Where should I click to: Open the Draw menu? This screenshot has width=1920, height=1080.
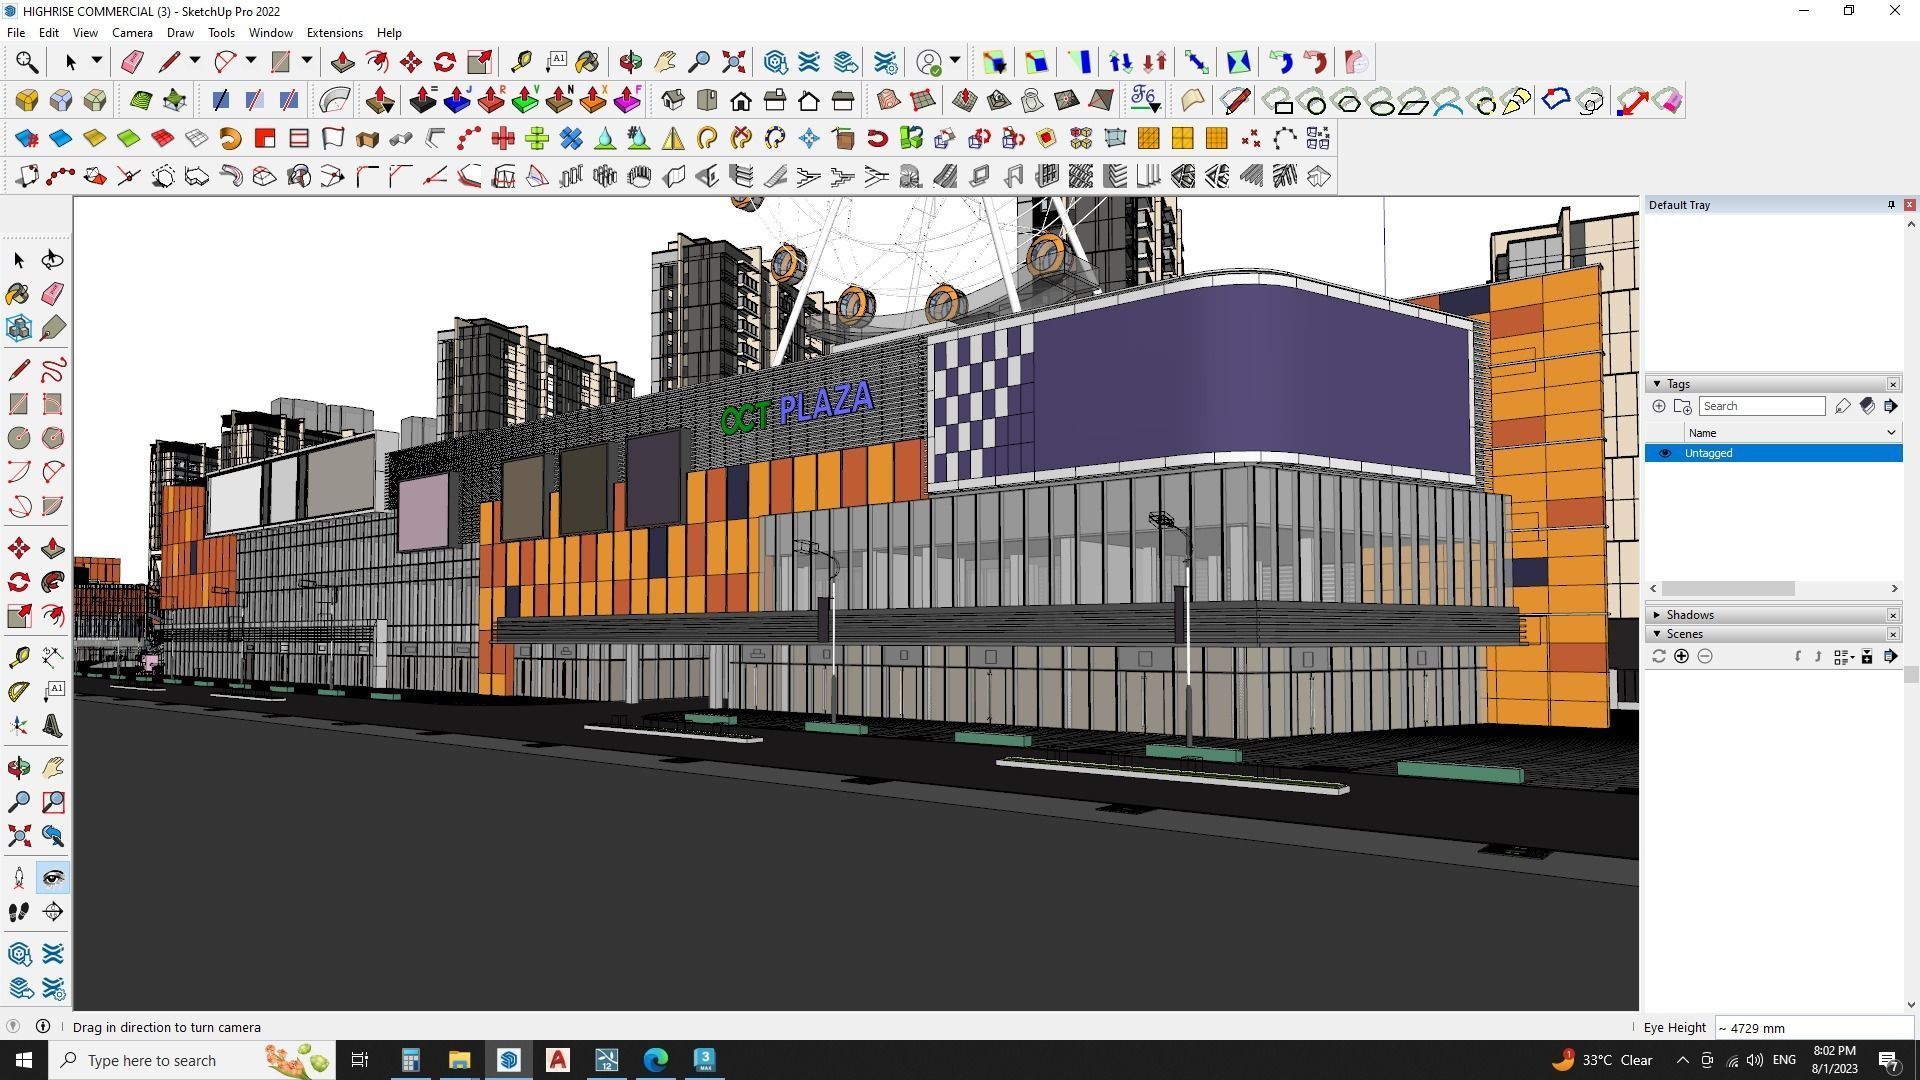[180, 33]
